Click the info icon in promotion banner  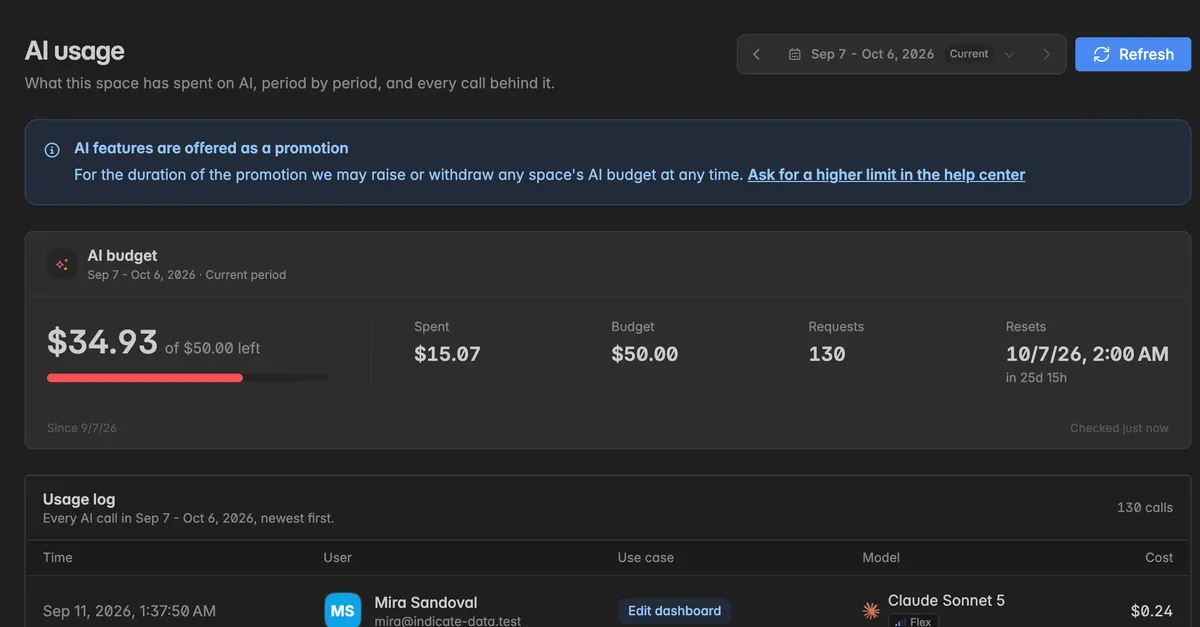52,150
